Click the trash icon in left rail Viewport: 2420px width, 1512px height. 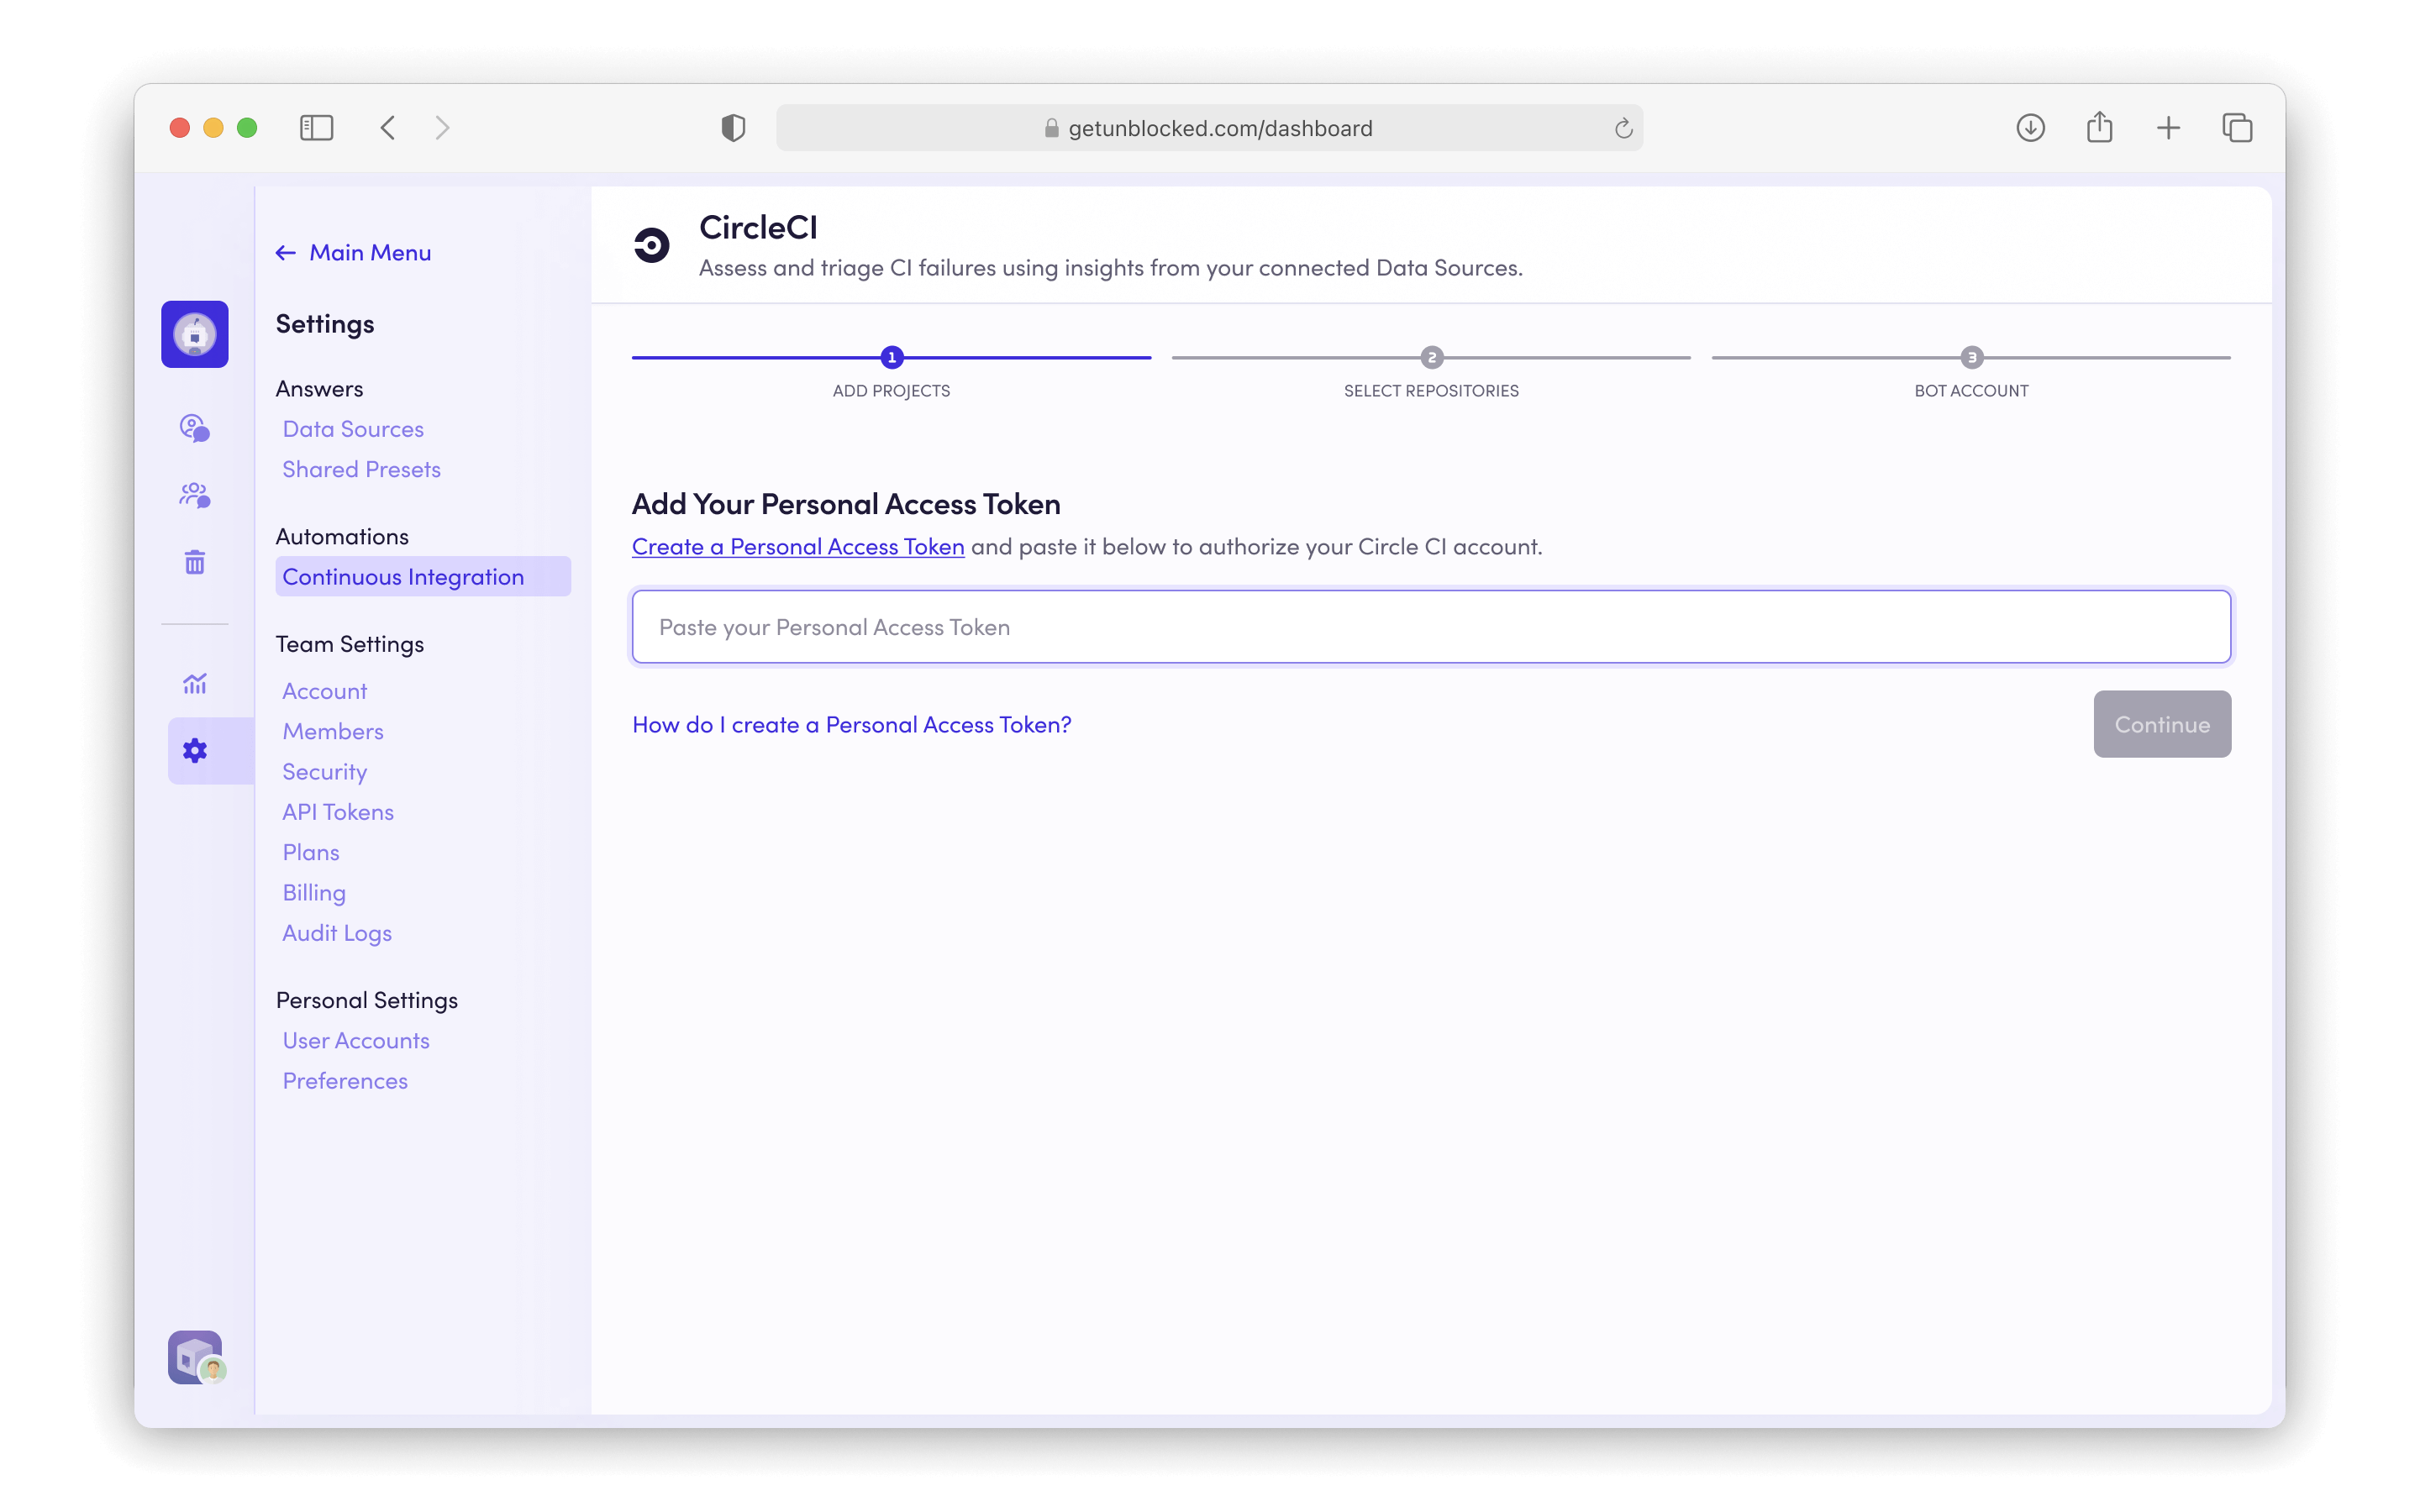tap(195, 562)
